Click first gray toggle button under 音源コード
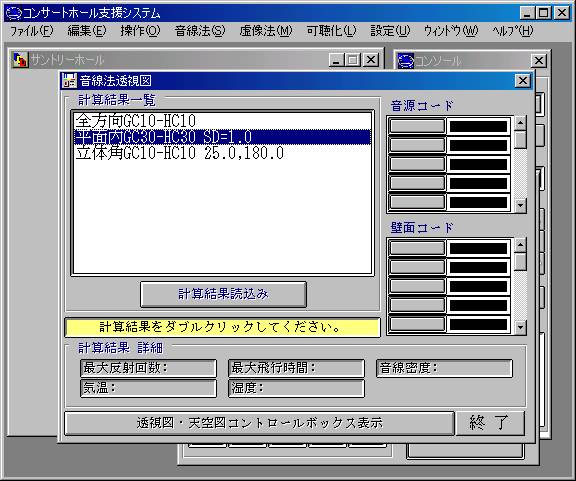The width and height of the screenshot is (576, 481). [x=417, y=126]
